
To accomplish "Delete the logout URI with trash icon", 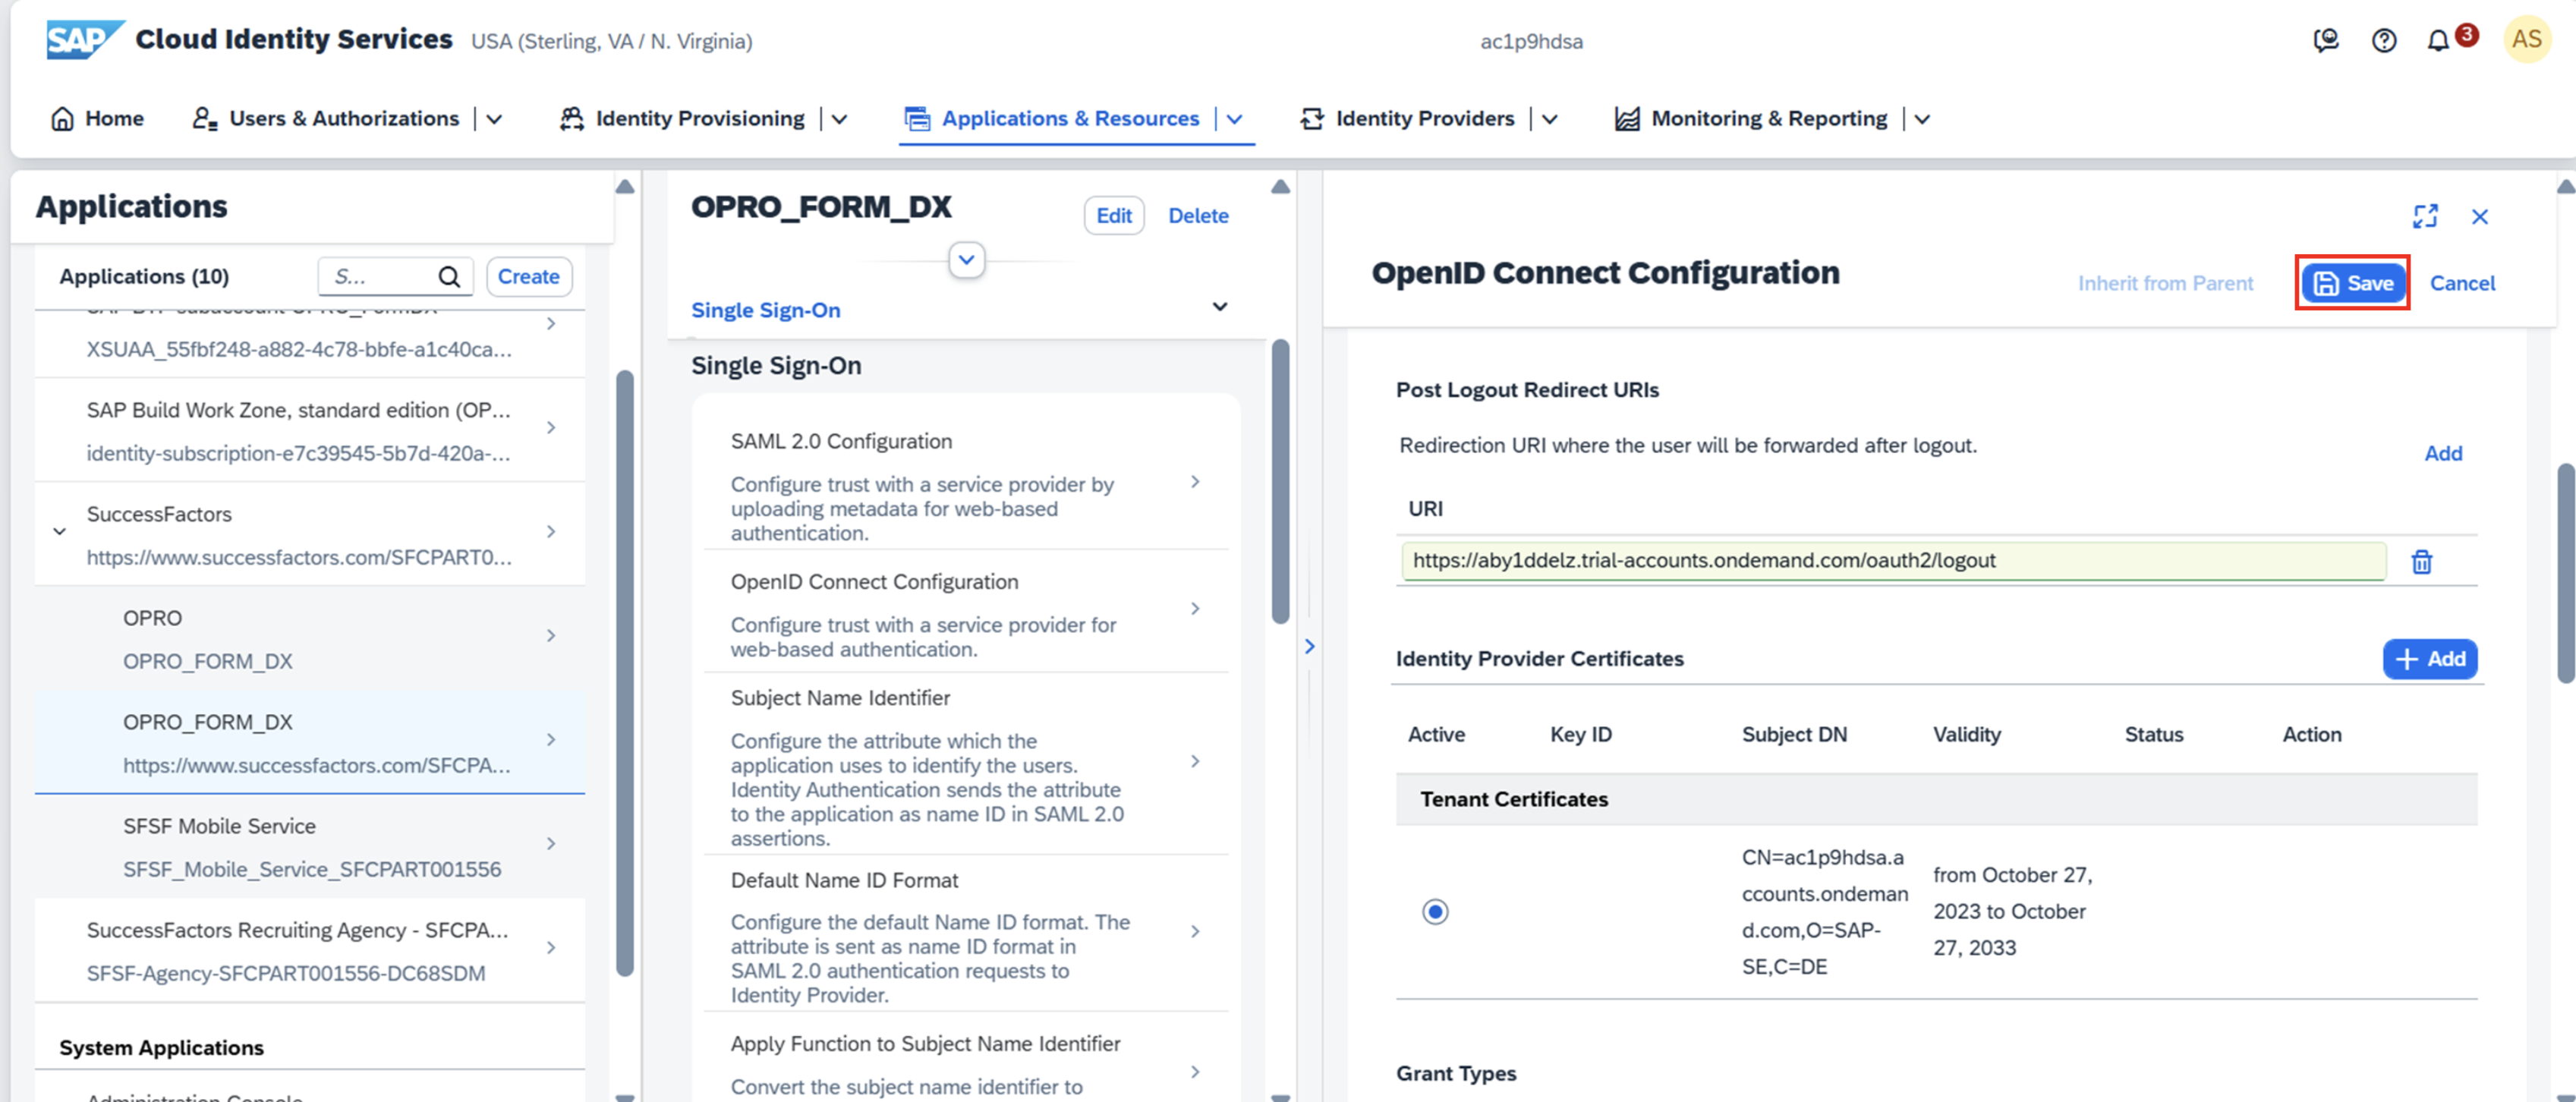I will coord(2421,562).
